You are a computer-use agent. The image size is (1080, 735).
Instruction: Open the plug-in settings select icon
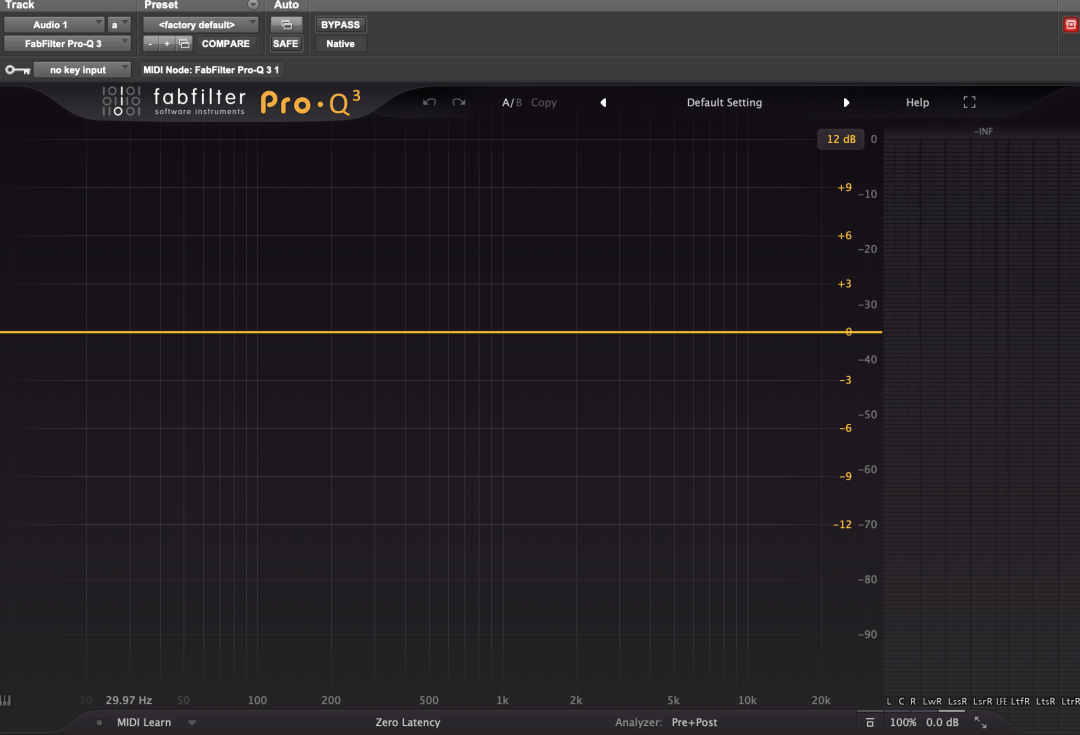click(x=184, y=43)
